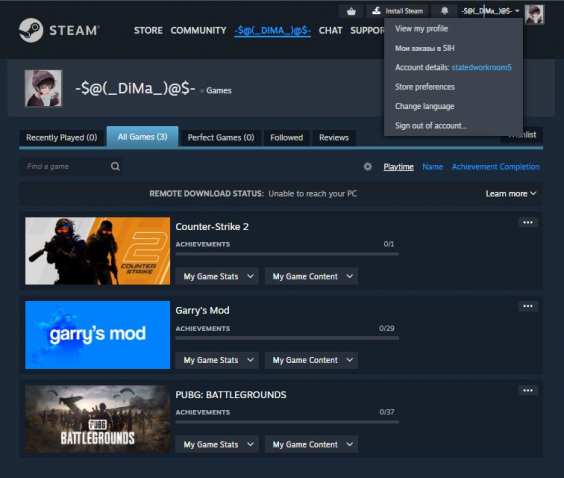Open three-dots menu for Counter-Strike 2
Screen dimensions: 564x478
click(528, 222)
